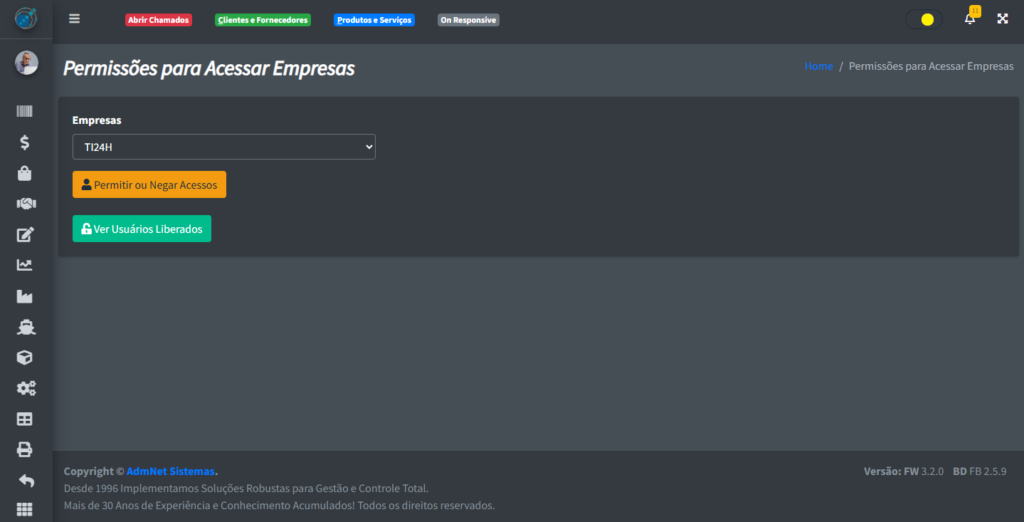The image size is (1024, 522).
Task: Click the user avatar in sidebar
Action: pos(26,63)
